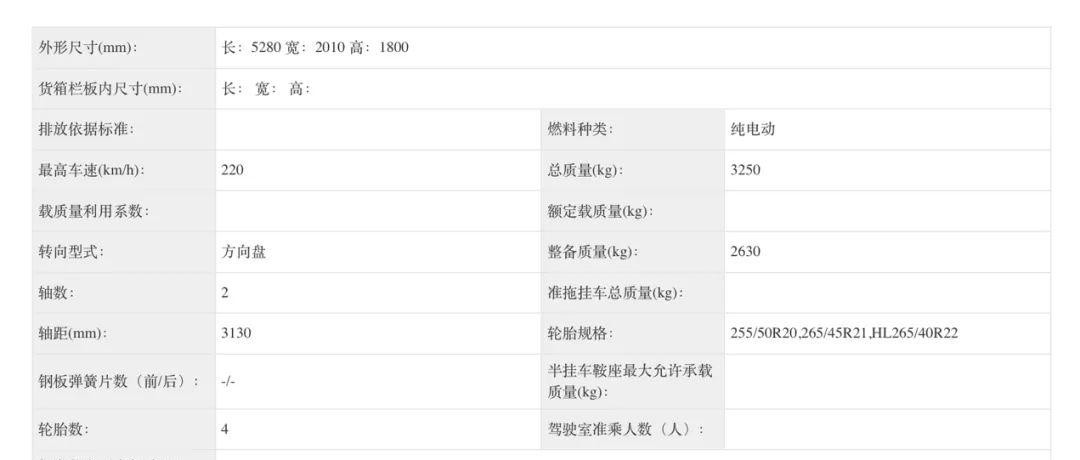The image size is (1080, 460).
Task: Select the tire count value 4
Action: click(x=225, y=430)
